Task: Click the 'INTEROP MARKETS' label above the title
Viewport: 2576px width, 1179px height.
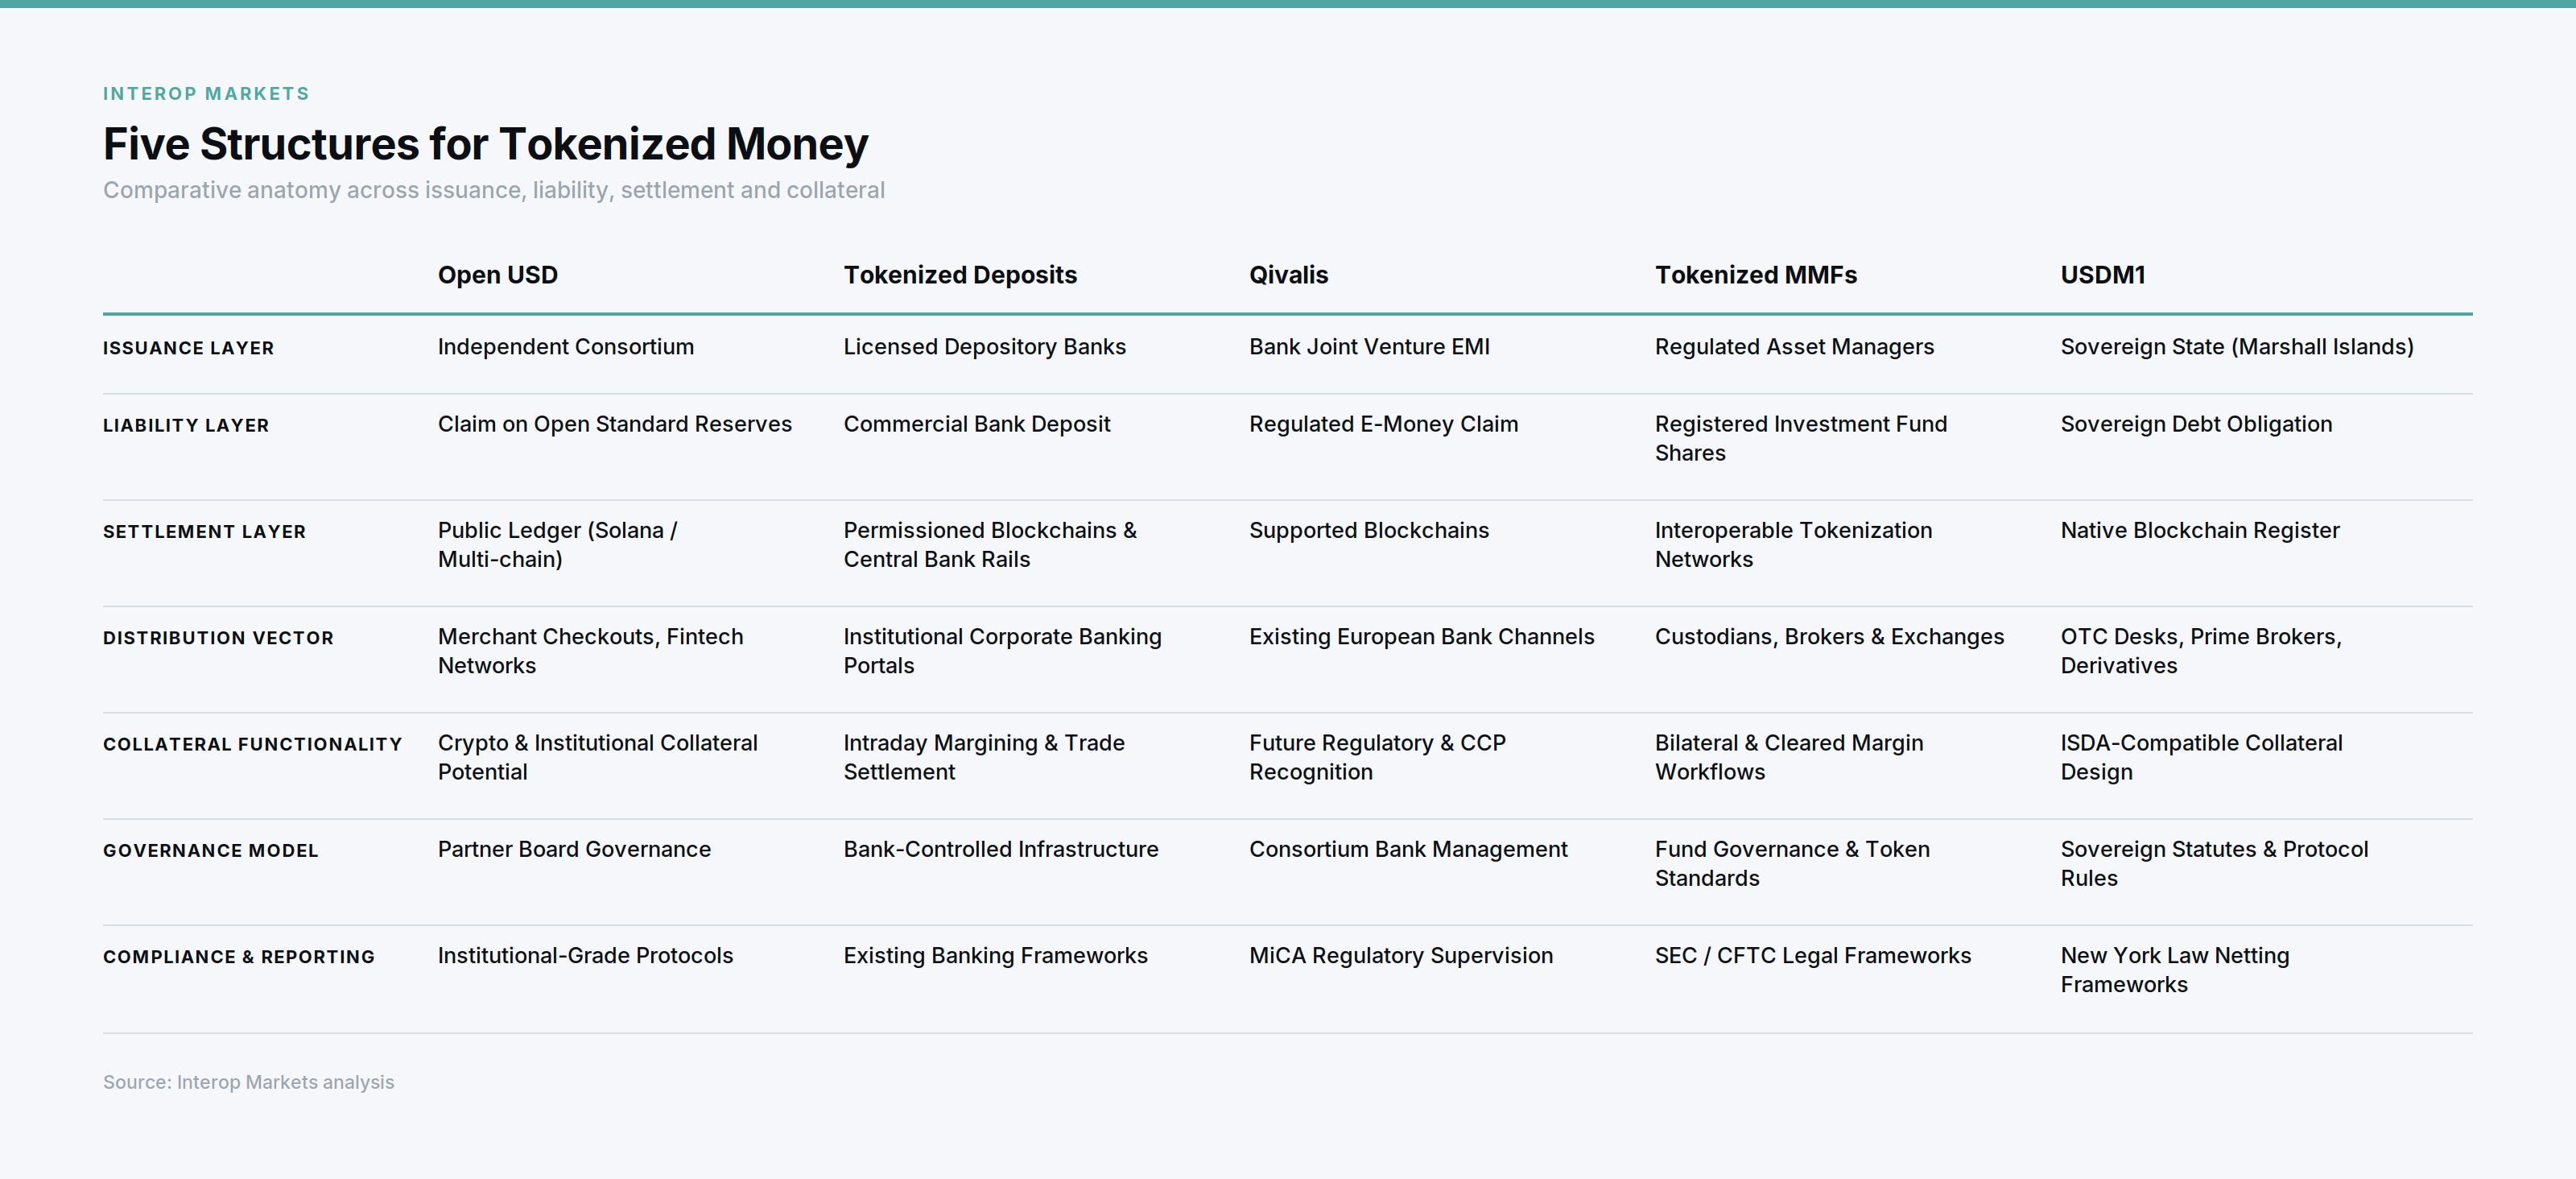Action: coord(206,94)
